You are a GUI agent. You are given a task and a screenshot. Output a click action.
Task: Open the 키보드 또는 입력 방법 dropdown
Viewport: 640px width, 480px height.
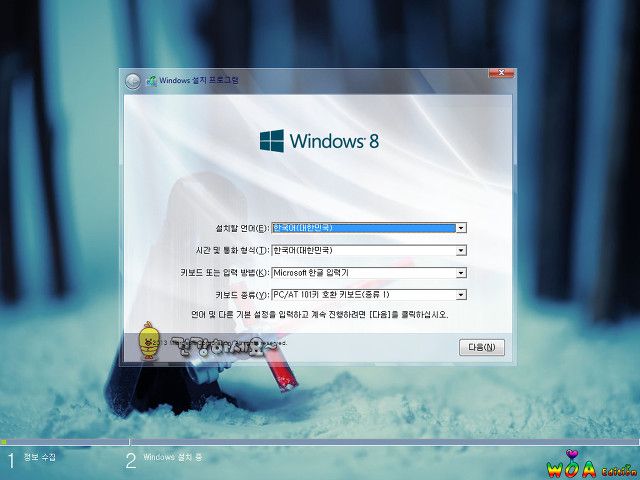click(461, 273)
